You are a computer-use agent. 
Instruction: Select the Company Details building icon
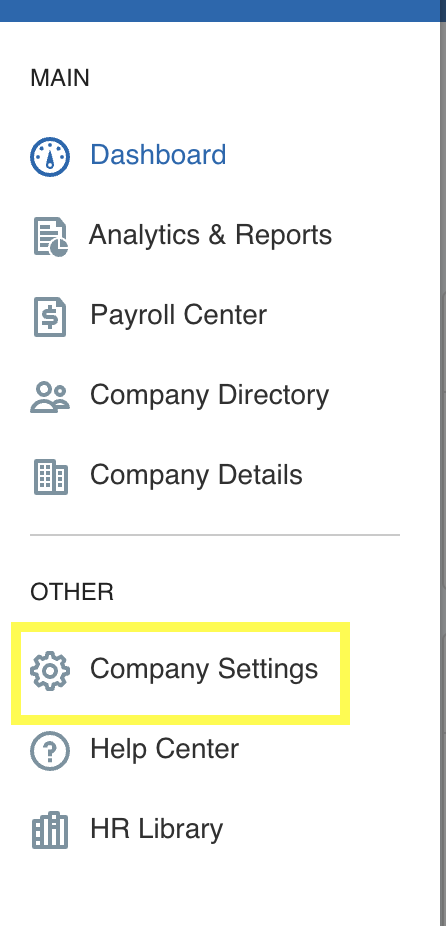pyautogui.click(x=50, y=477)
